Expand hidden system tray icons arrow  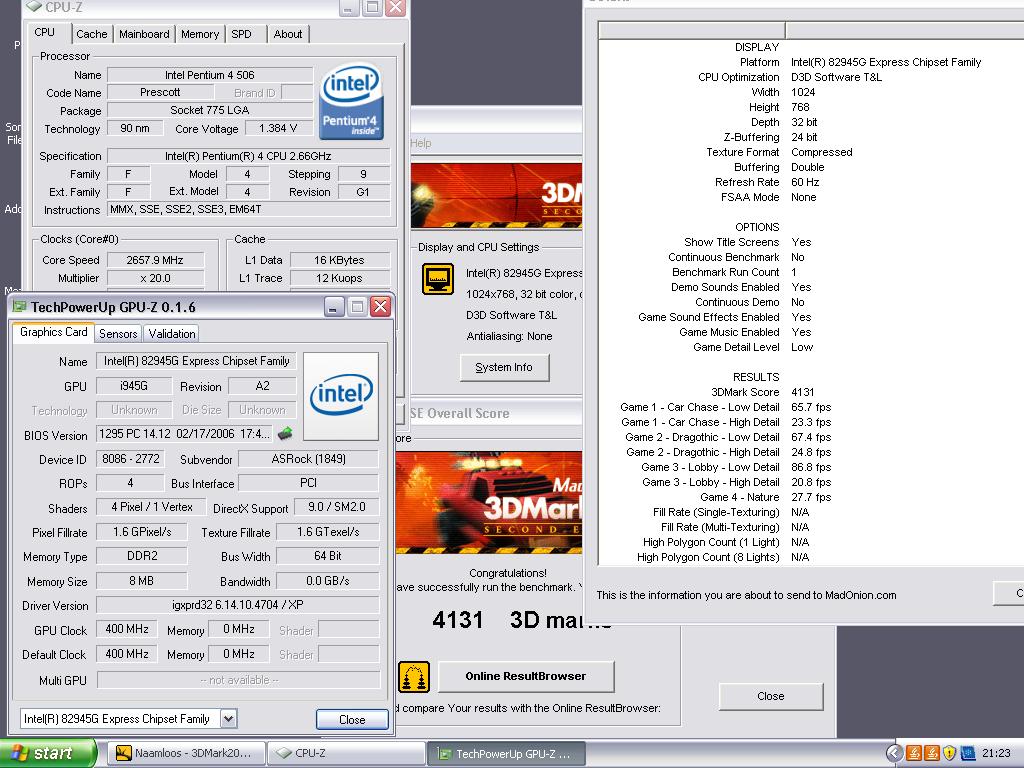point(894,754)
